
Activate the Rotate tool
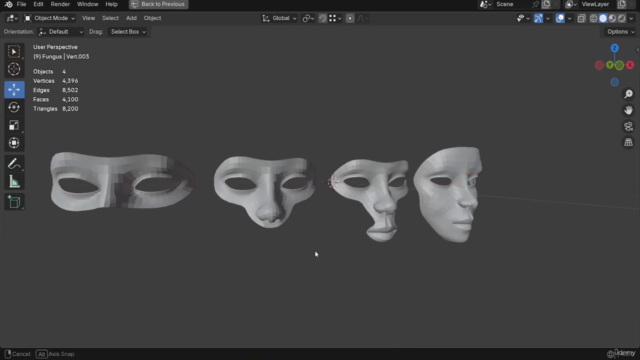(14, 107)
